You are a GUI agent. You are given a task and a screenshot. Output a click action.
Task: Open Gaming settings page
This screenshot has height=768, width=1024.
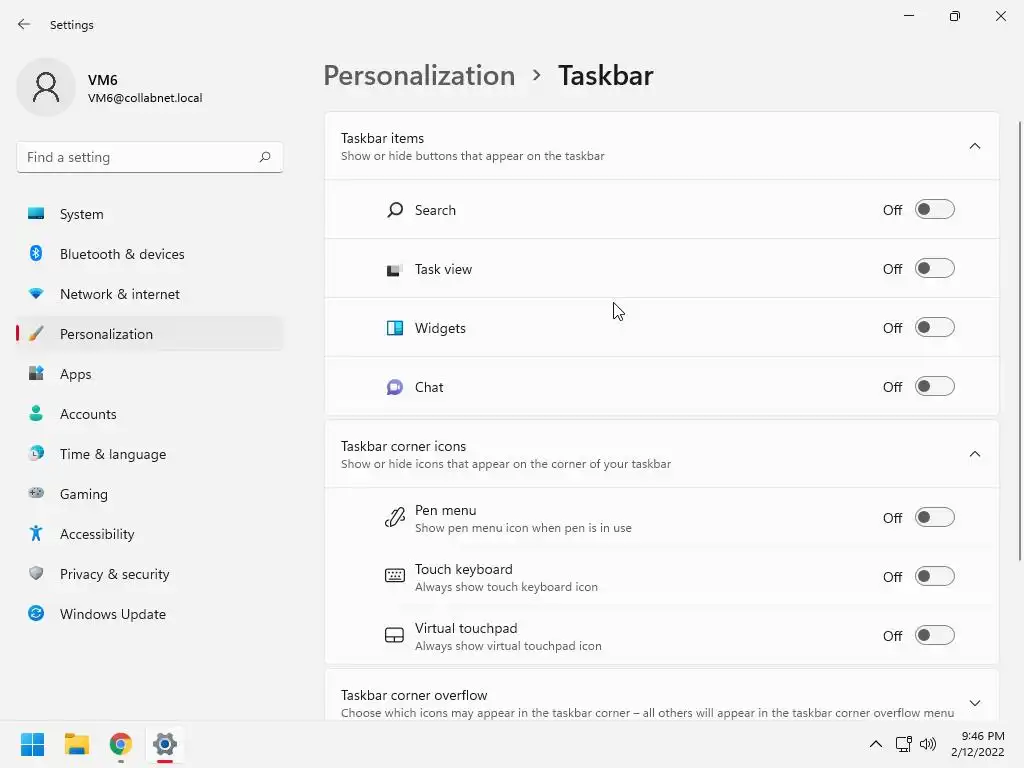coord(150,493)
